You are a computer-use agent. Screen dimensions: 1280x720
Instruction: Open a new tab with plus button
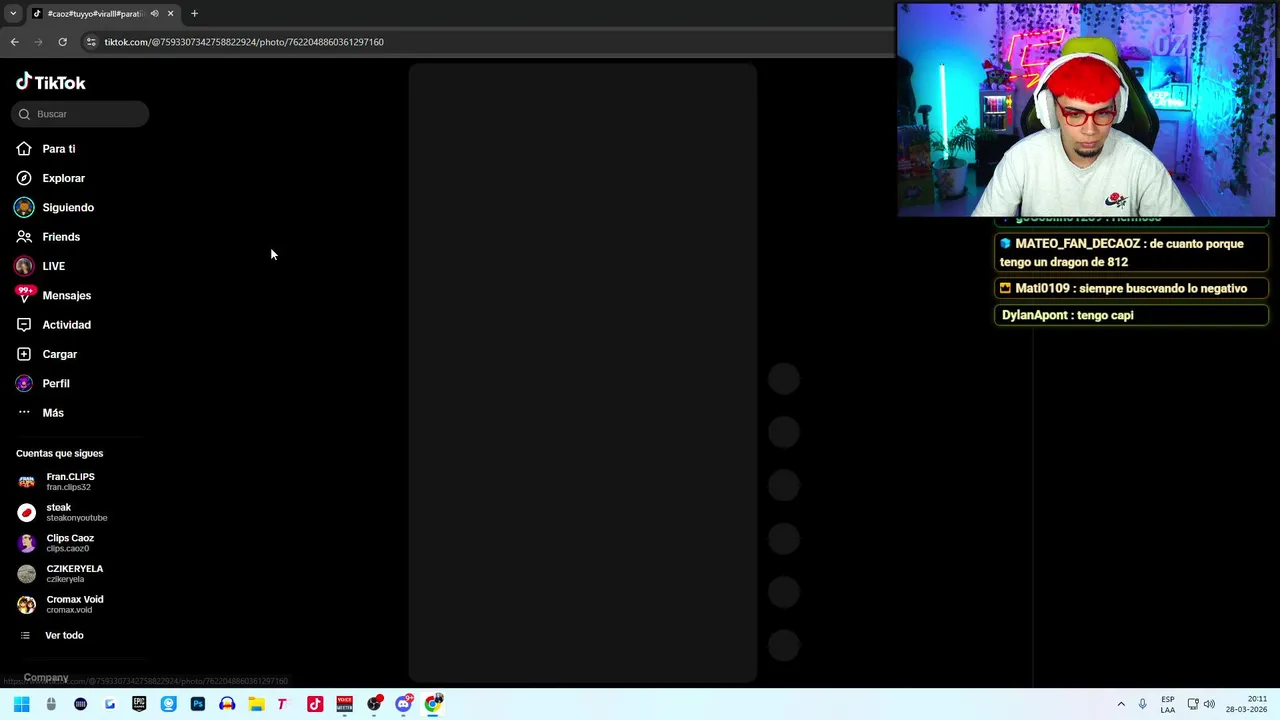click(x=194, y=14)
